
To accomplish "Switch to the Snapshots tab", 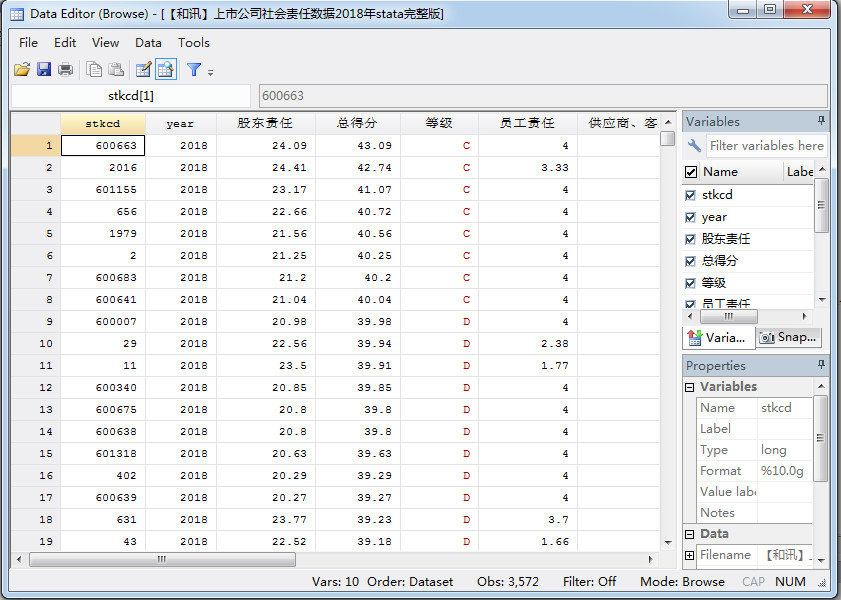I will click(x=788, y=337).
